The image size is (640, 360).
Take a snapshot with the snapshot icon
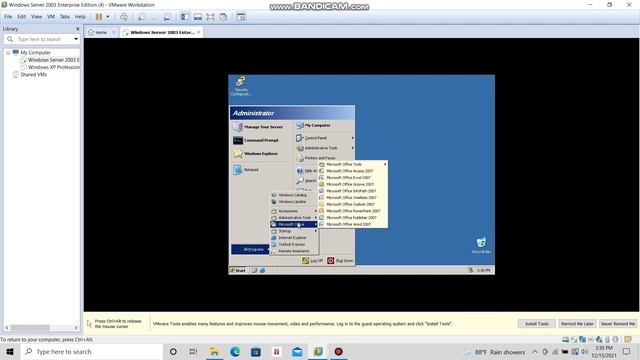142,17
